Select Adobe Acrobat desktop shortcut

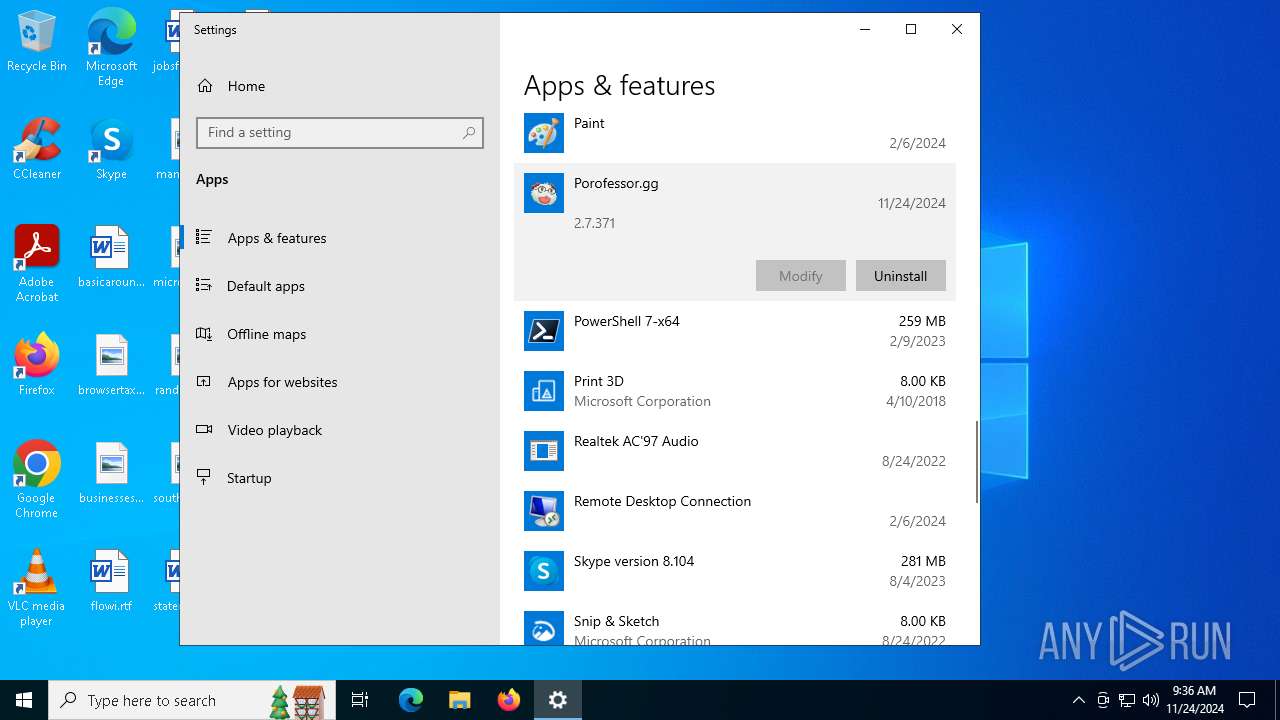coord(37,264)
